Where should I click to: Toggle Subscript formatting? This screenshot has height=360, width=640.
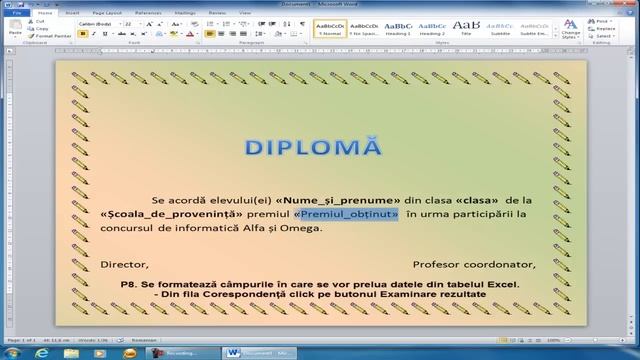133,34
